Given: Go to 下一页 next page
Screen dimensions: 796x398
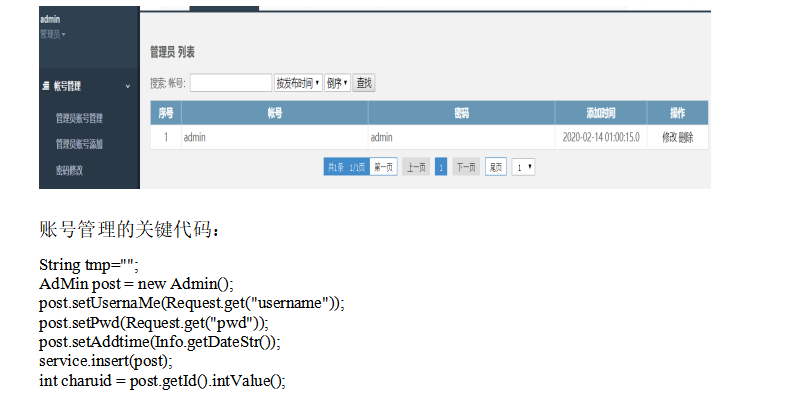Looking at the screenshot, I should pos(466,167).
